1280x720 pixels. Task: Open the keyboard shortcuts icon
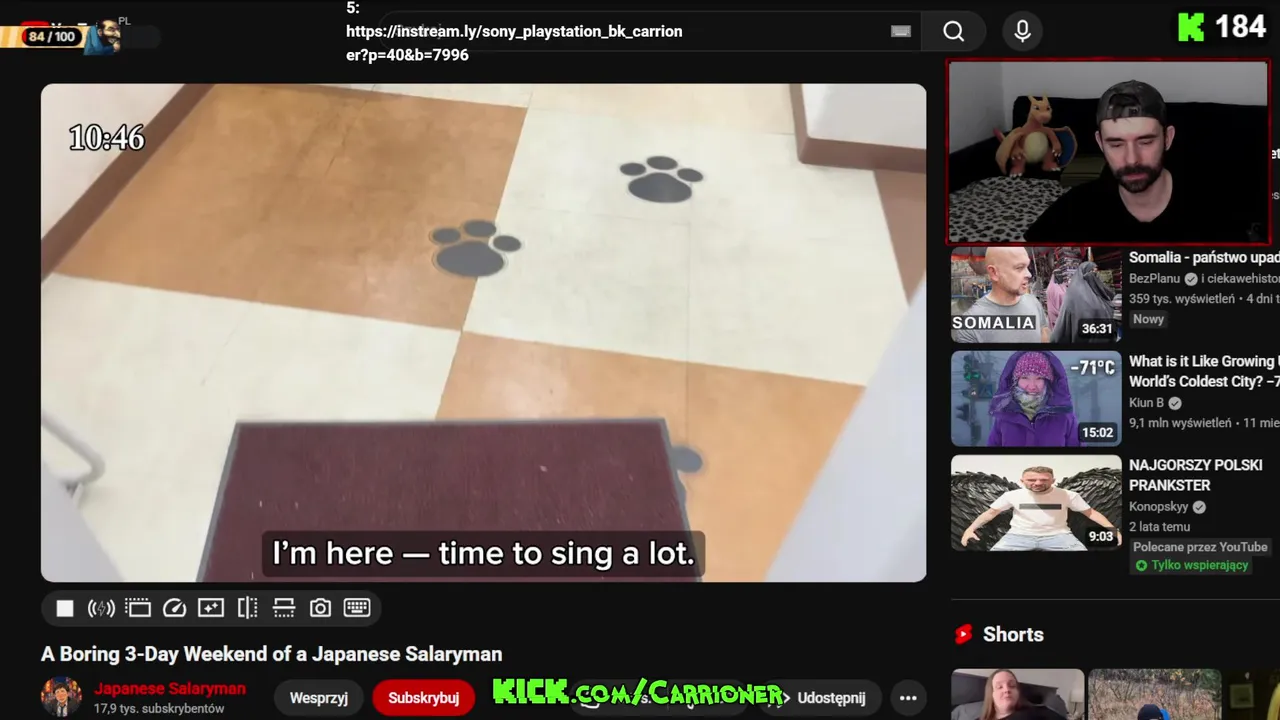[357, 608]
